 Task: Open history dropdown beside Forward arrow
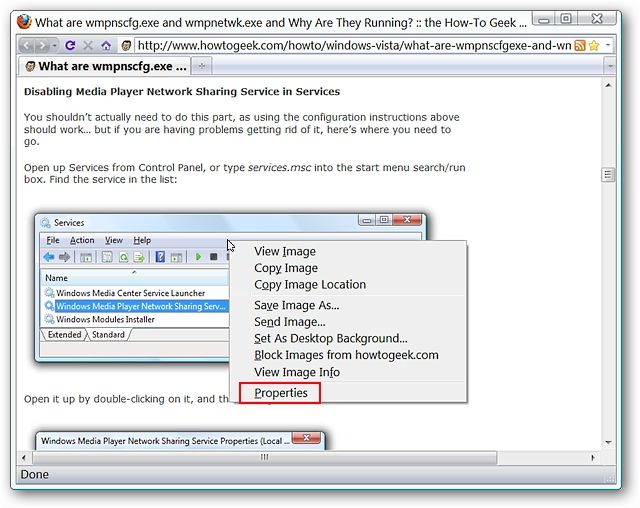54,45
